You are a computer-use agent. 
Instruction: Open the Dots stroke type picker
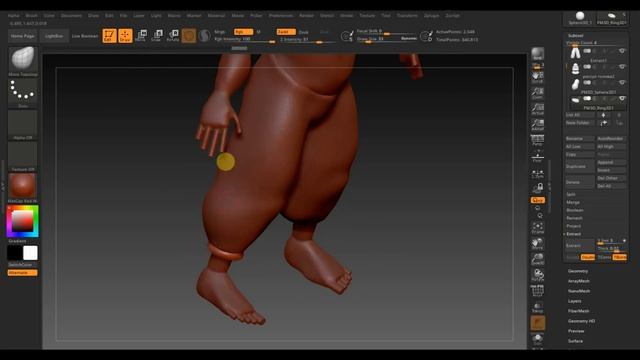pyautogui.click(x=23, y=91)
